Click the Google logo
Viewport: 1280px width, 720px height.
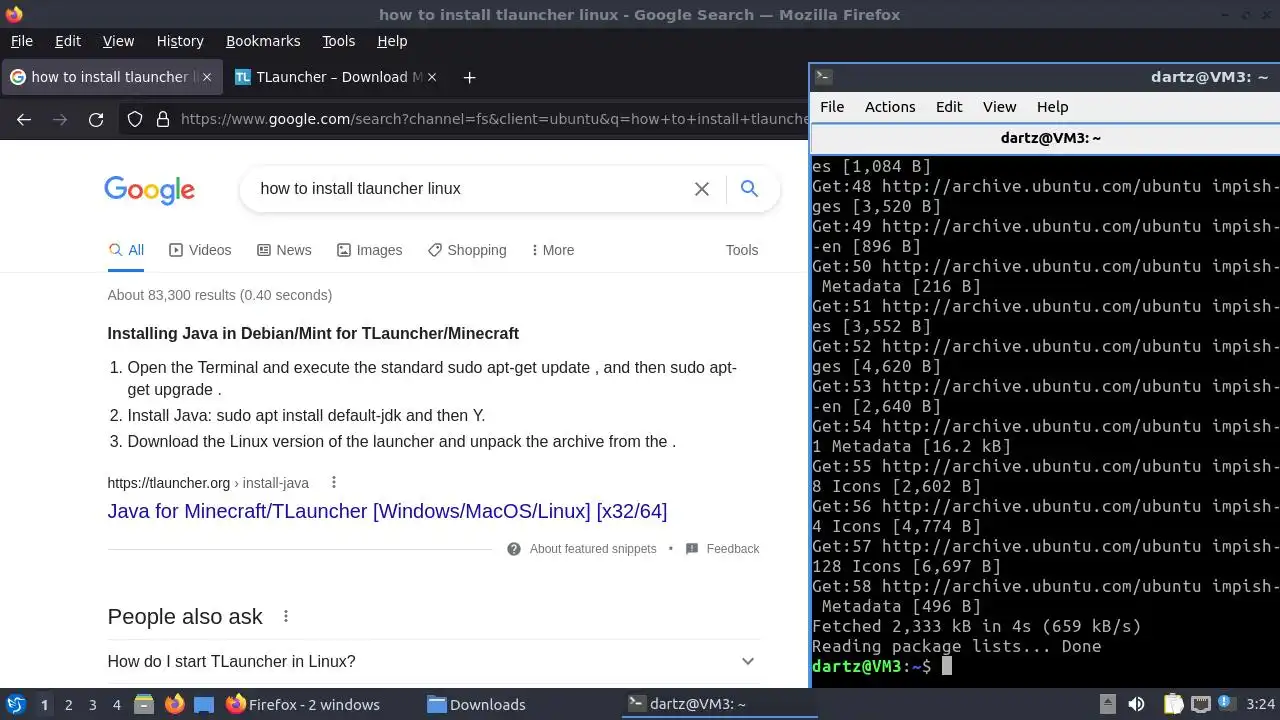[150, 190]
